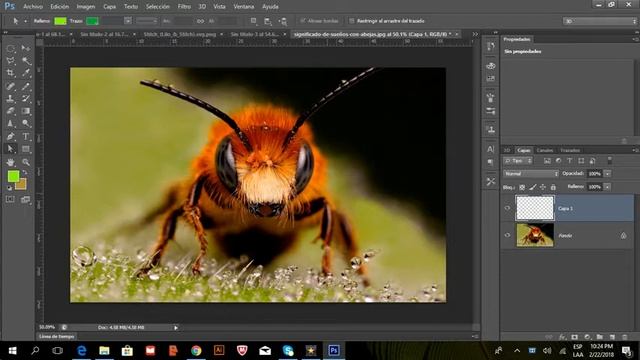This screenshot has width=640, height=360.
Task: Enable Restringir el arrastre del trazado
Action: click(351, 21)
